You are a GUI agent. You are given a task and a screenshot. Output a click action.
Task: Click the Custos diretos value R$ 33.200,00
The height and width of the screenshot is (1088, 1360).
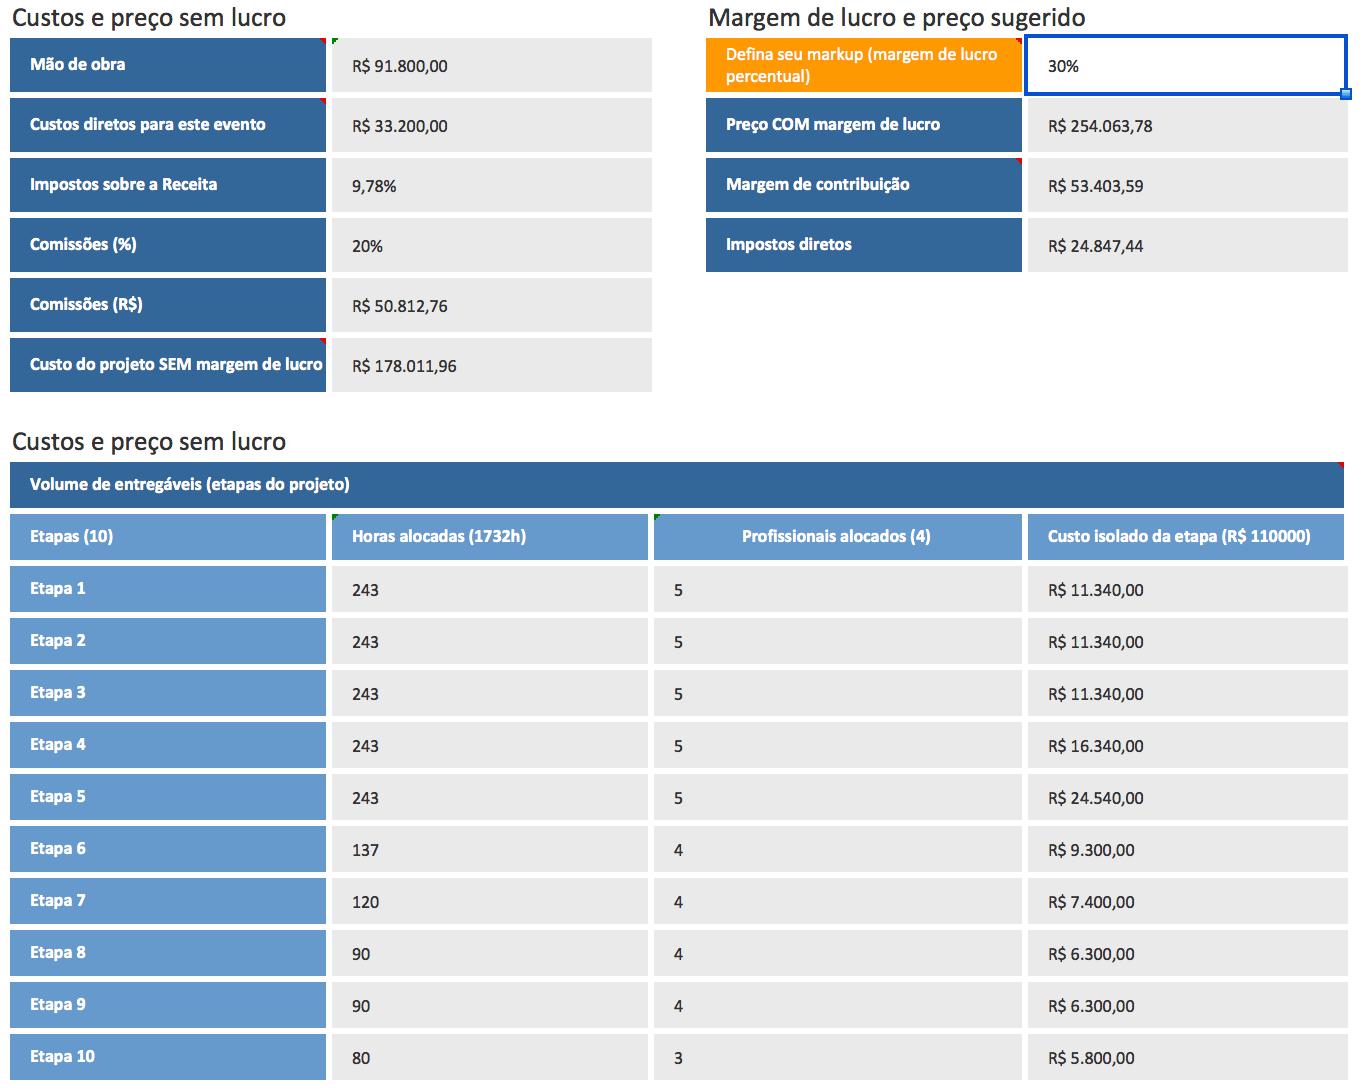491,126
